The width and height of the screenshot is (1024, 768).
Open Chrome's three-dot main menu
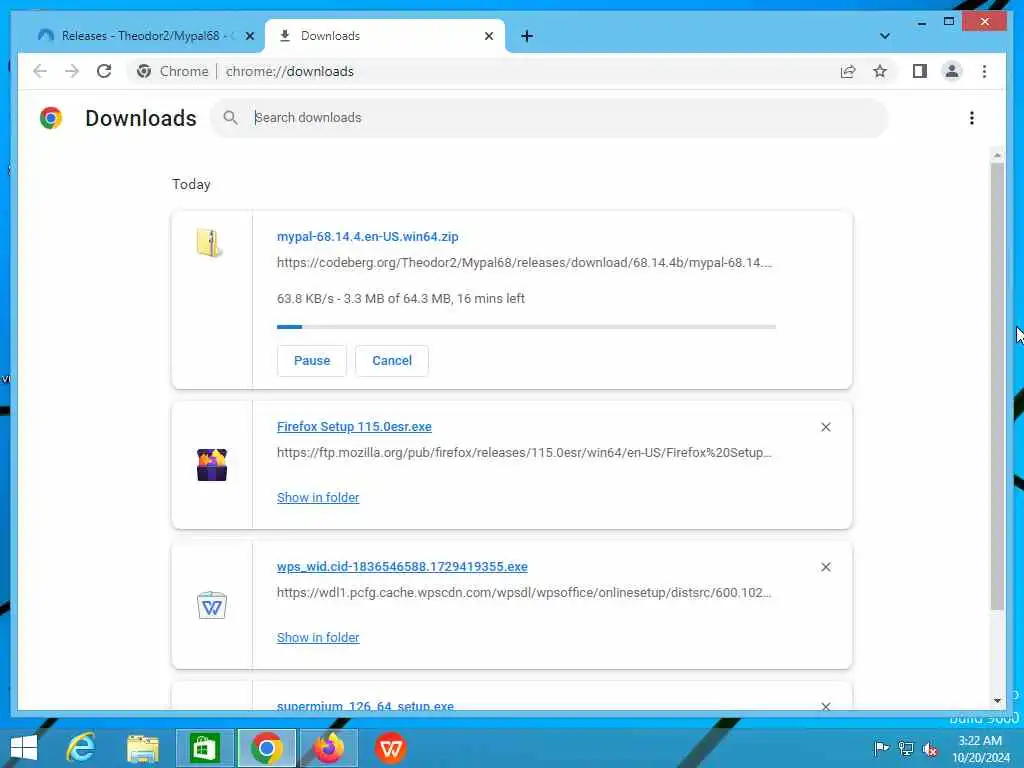pyautogui.click(x=984, y=71)
